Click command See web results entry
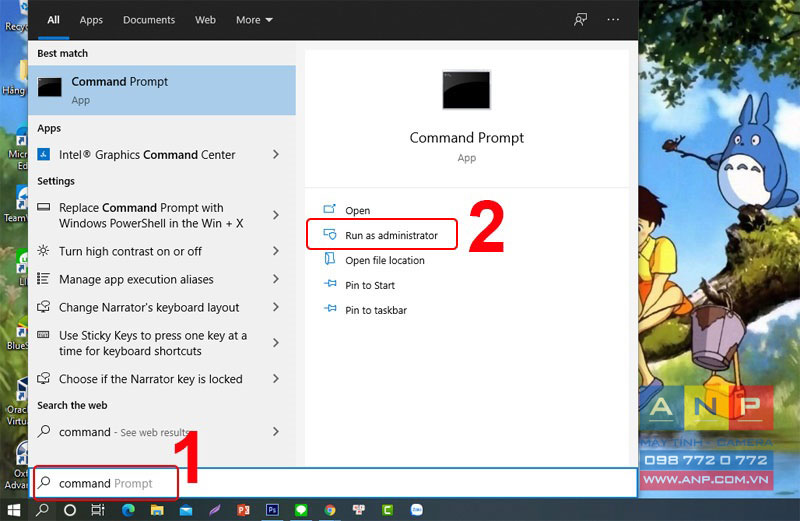The image size is (800, 521). [125, 432]
